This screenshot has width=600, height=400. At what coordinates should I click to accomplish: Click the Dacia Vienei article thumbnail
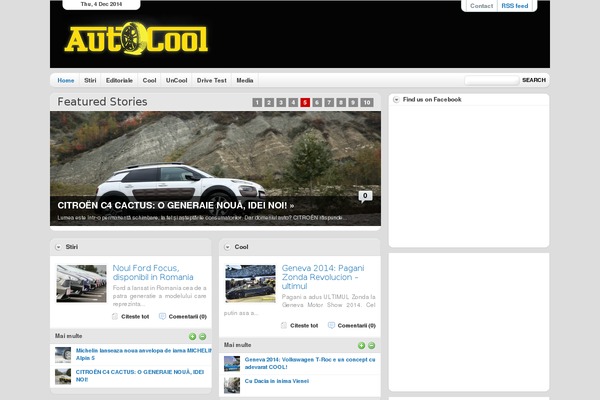tap(232, 385)
